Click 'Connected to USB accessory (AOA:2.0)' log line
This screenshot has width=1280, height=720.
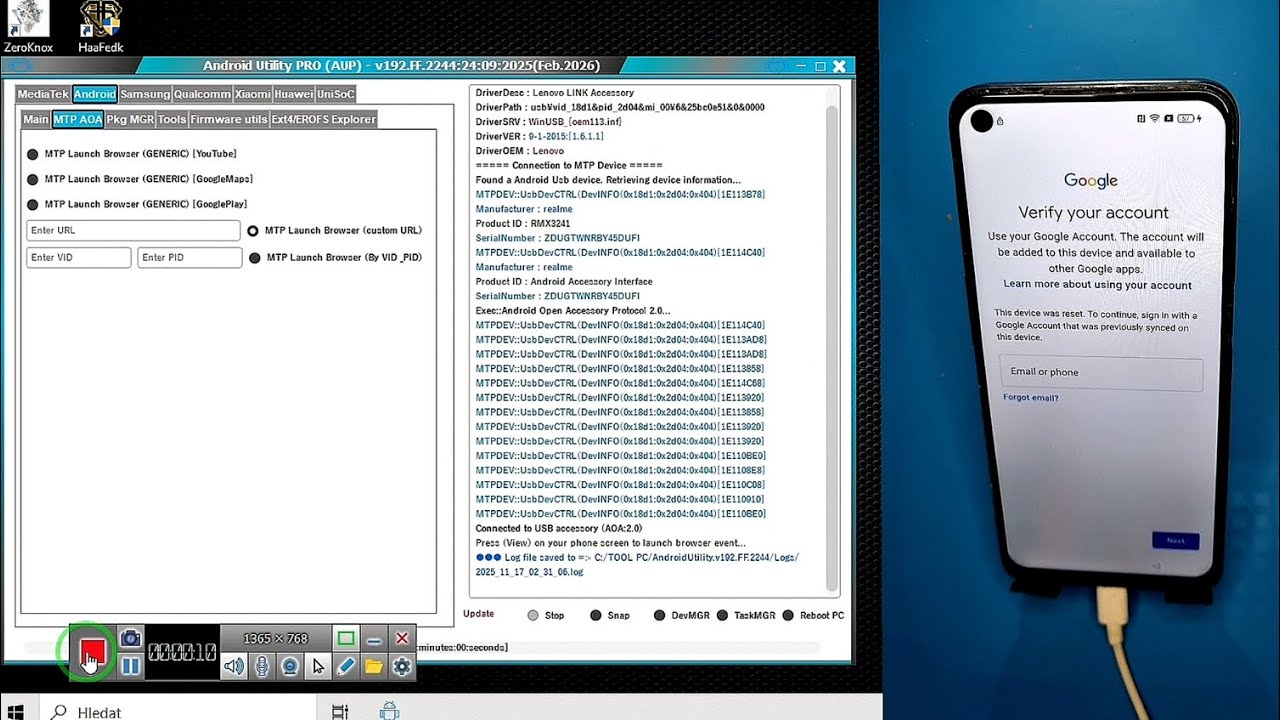(559, 528)
